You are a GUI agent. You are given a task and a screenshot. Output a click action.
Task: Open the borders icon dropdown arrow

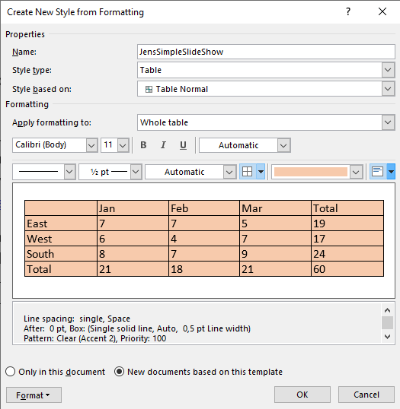[x=261, y=172]
